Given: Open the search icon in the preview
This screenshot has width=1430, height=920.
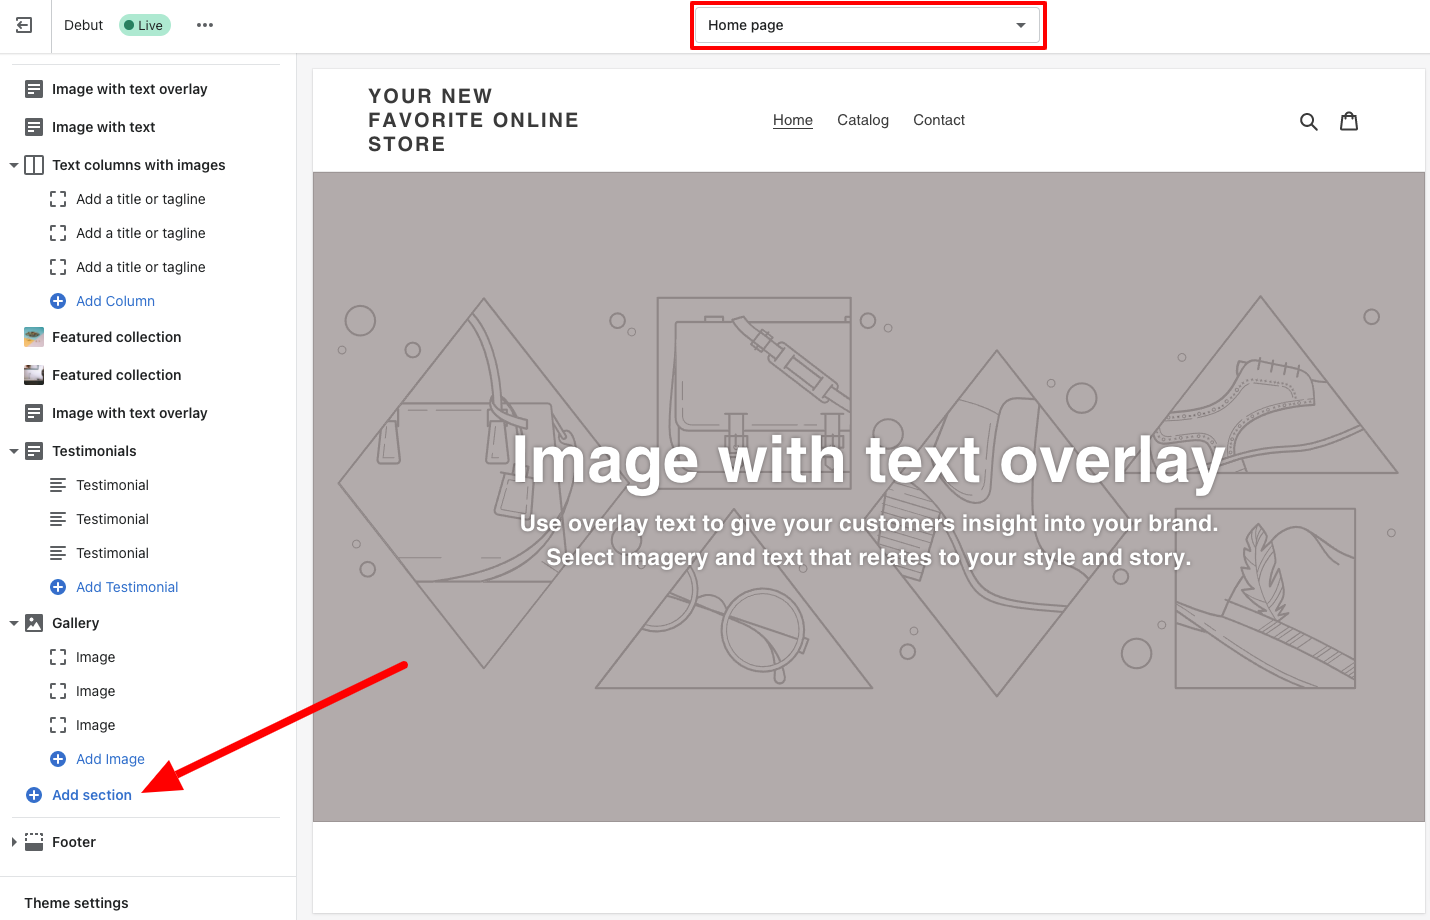Looking at the screenshot, I should click(1309, 121).
